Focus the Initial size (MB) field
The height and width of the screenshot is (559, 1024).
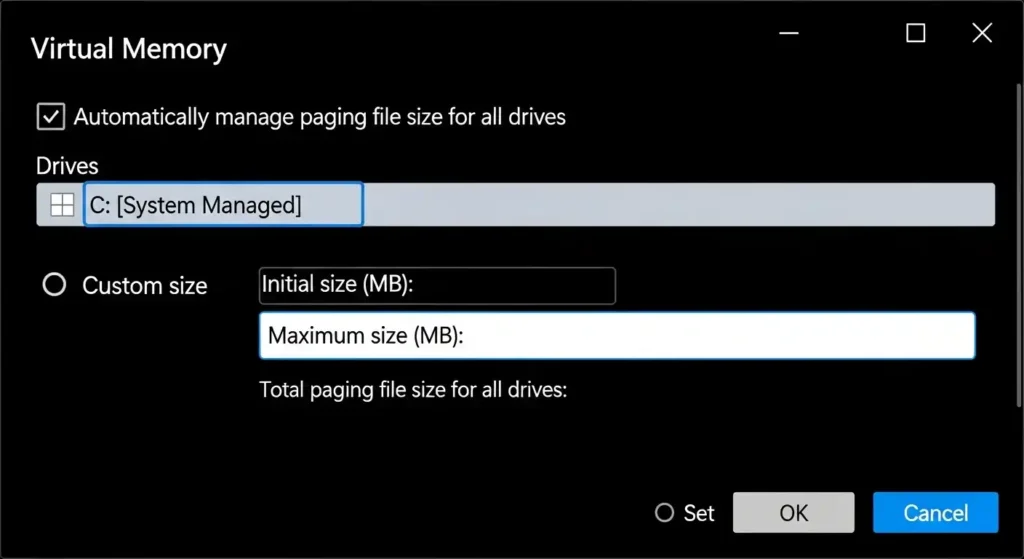tap(437, 285)
